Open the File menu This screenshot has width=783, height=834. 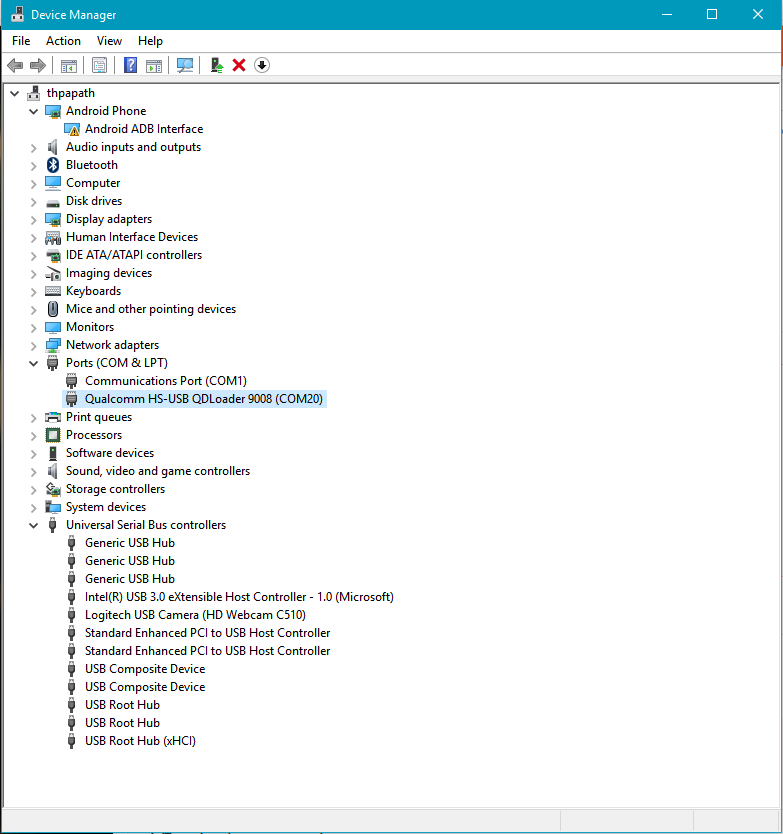point(21,41)
